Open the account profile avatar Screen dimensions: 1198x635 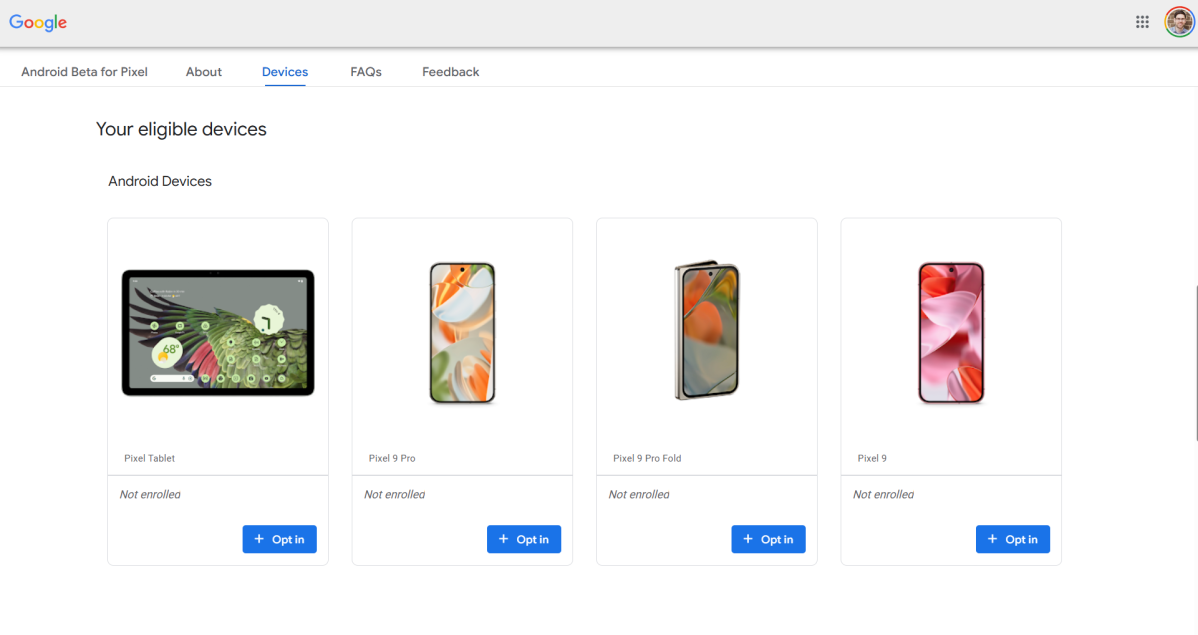(1179, 22)
